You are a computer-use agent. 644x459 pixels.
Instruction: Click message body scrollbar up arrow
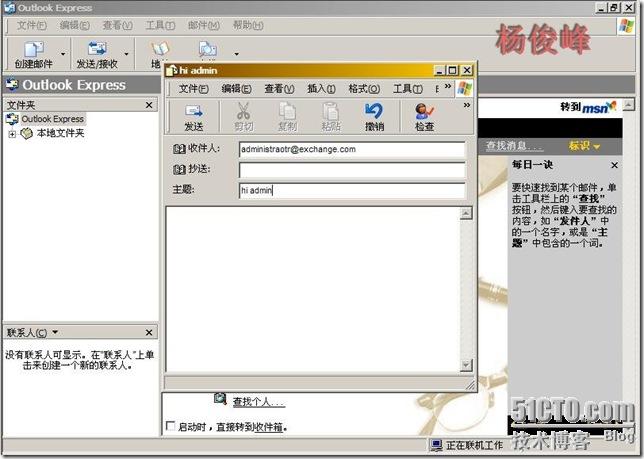[466, 213]
